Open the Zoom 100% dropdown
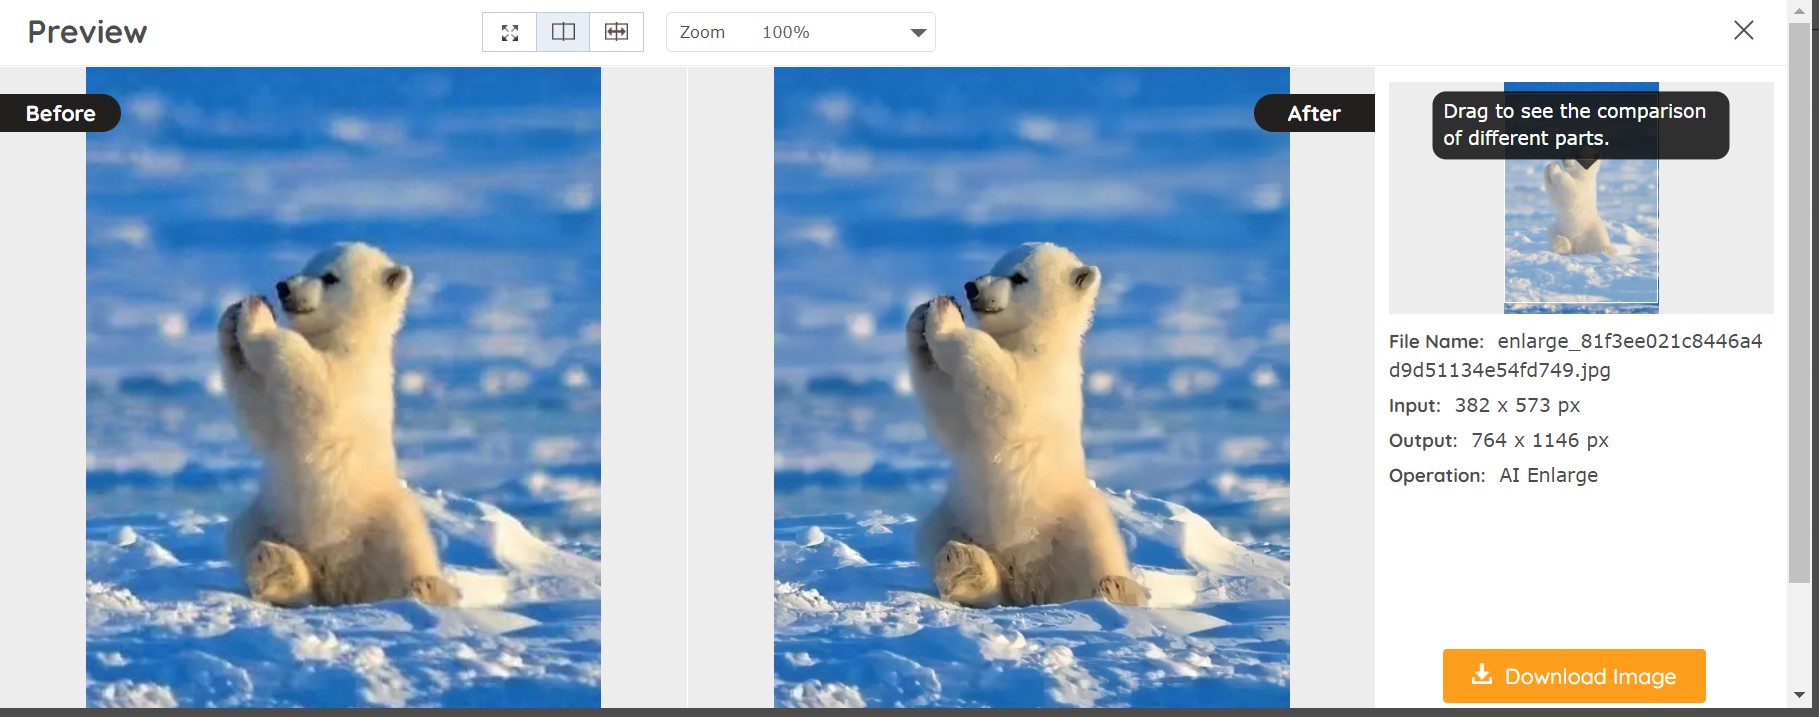The width and height of the screenshot is (1819, 717). pyautogui.click(x=800, y=32)
